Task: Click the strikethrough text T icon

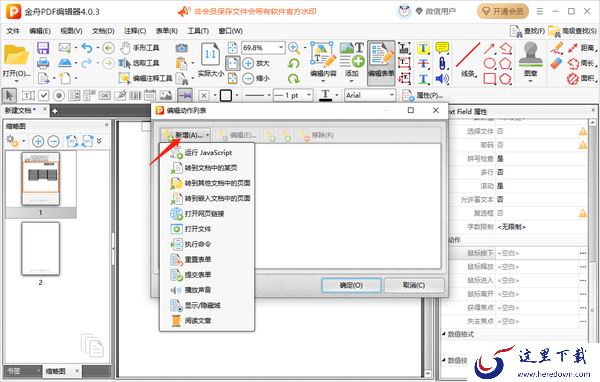Action: click(423, 64)
